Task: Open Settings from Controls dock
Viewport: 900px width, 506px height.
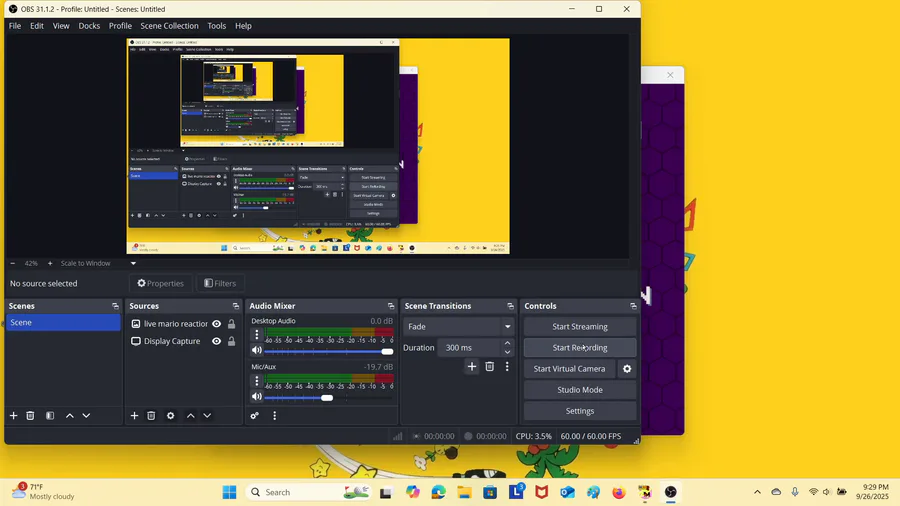Action: pyautogui.click(x=580, y=411)
